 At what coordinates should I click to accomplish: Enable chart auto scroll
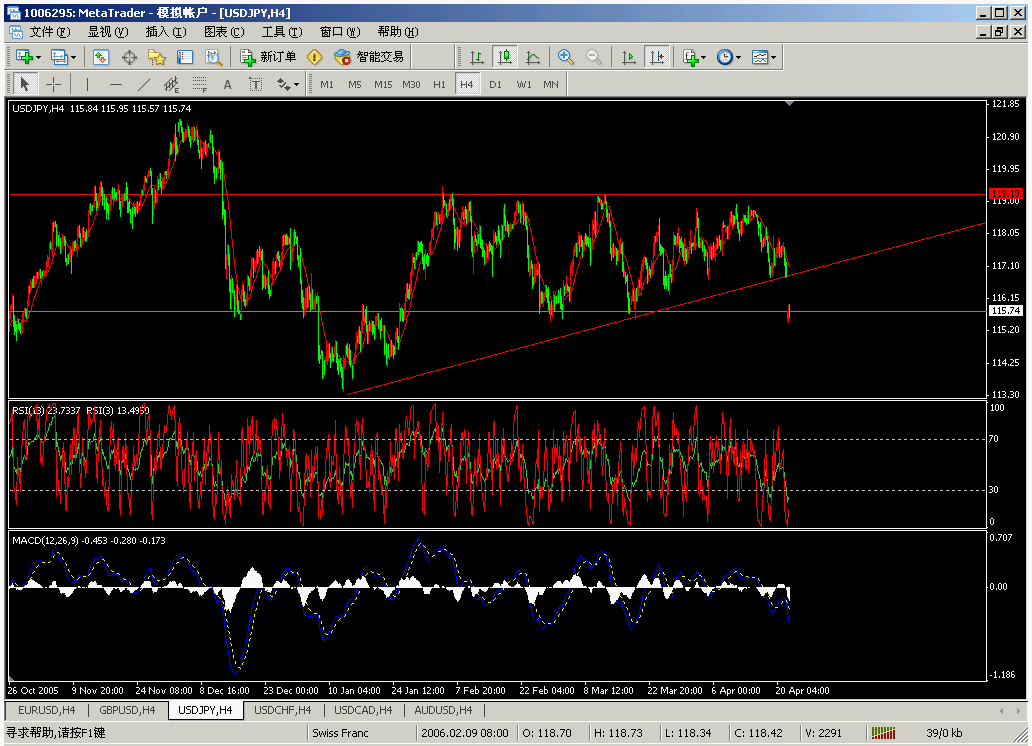627,57
